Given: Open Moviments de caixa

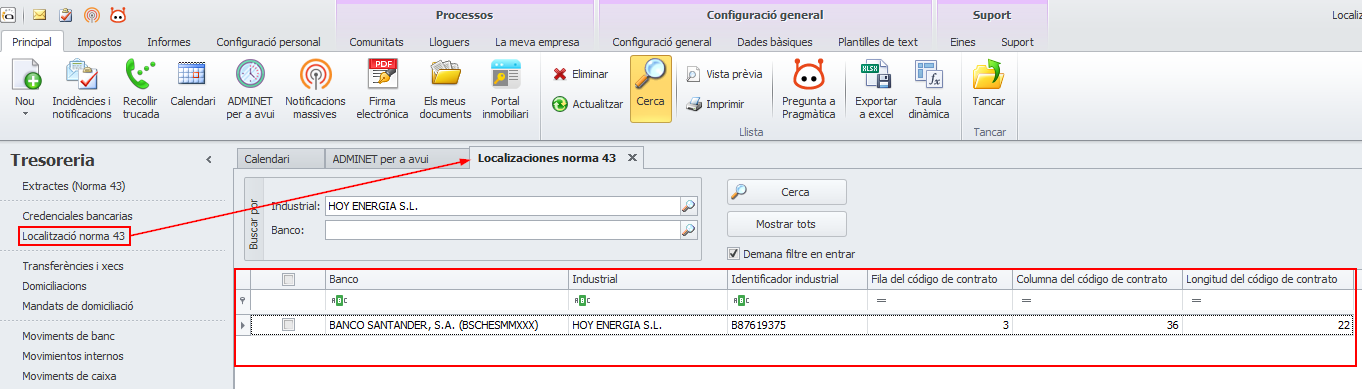Looking at the screenshot, I should tap(69, 376).
